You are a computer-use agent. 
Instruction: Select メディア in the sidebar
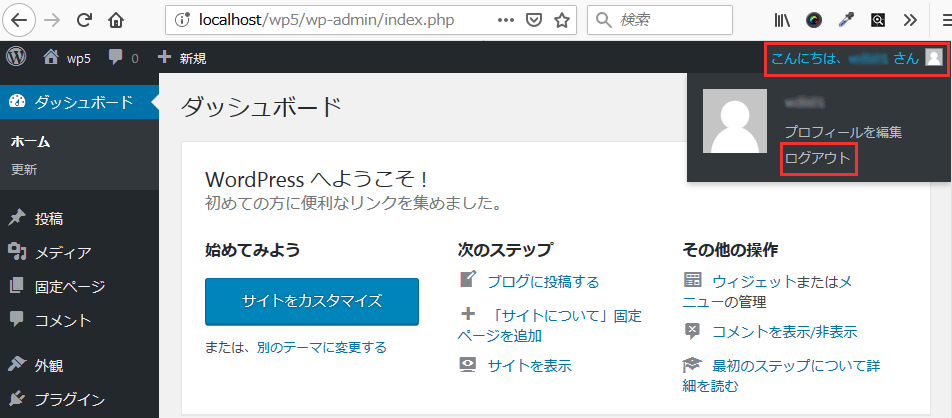(x=62, y=252)
